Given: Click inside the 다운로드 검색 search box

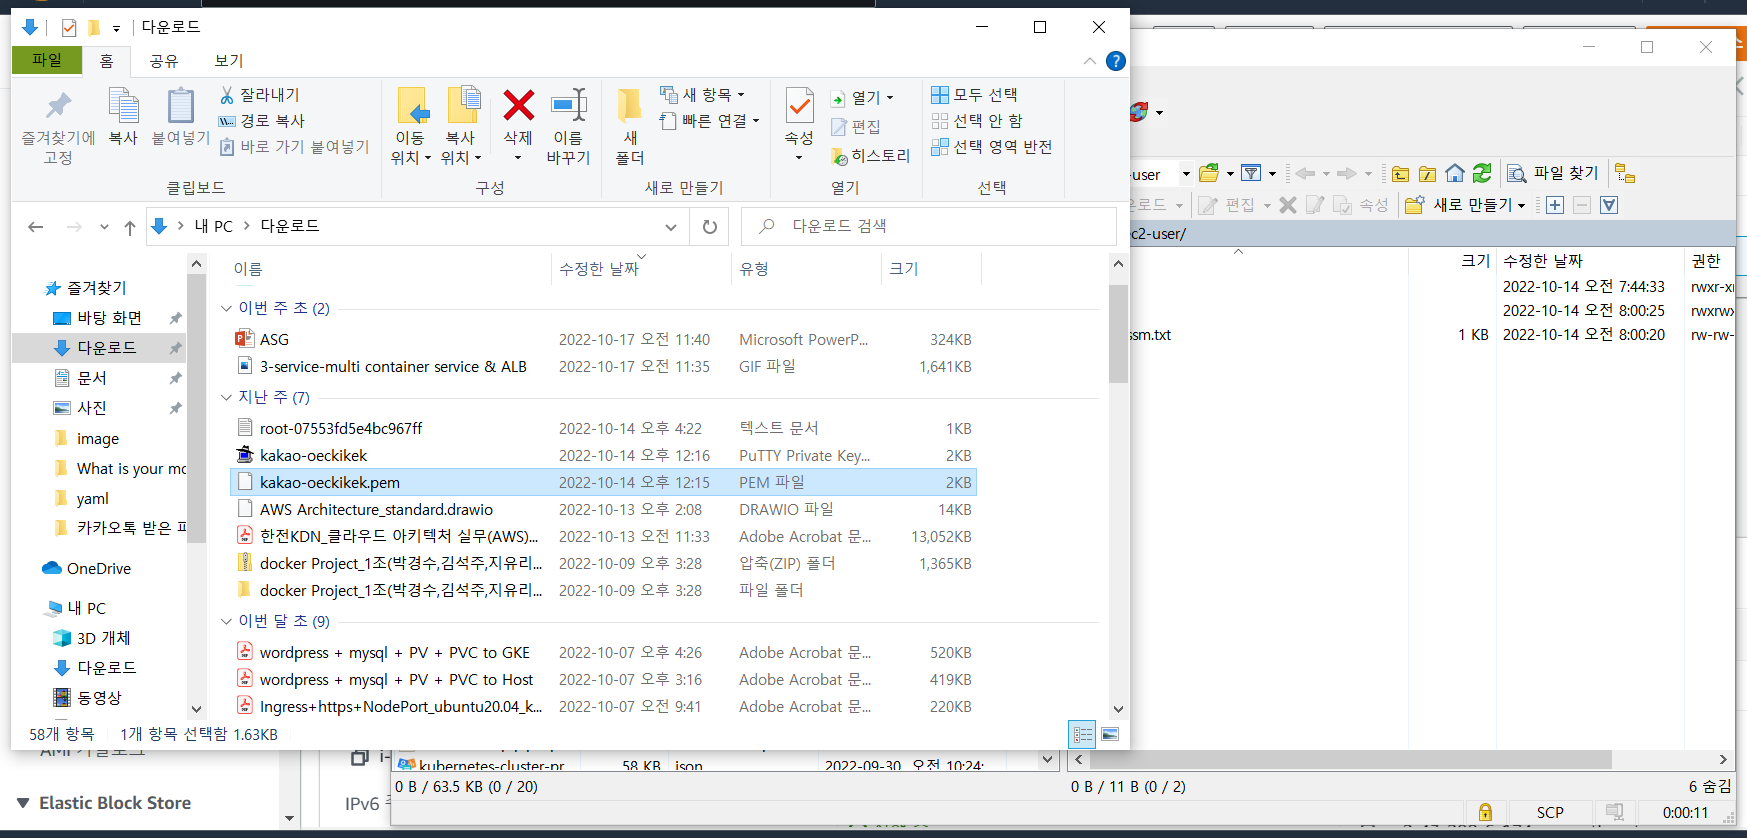Looking at the screenshot, I should click(x=929, y=227).
